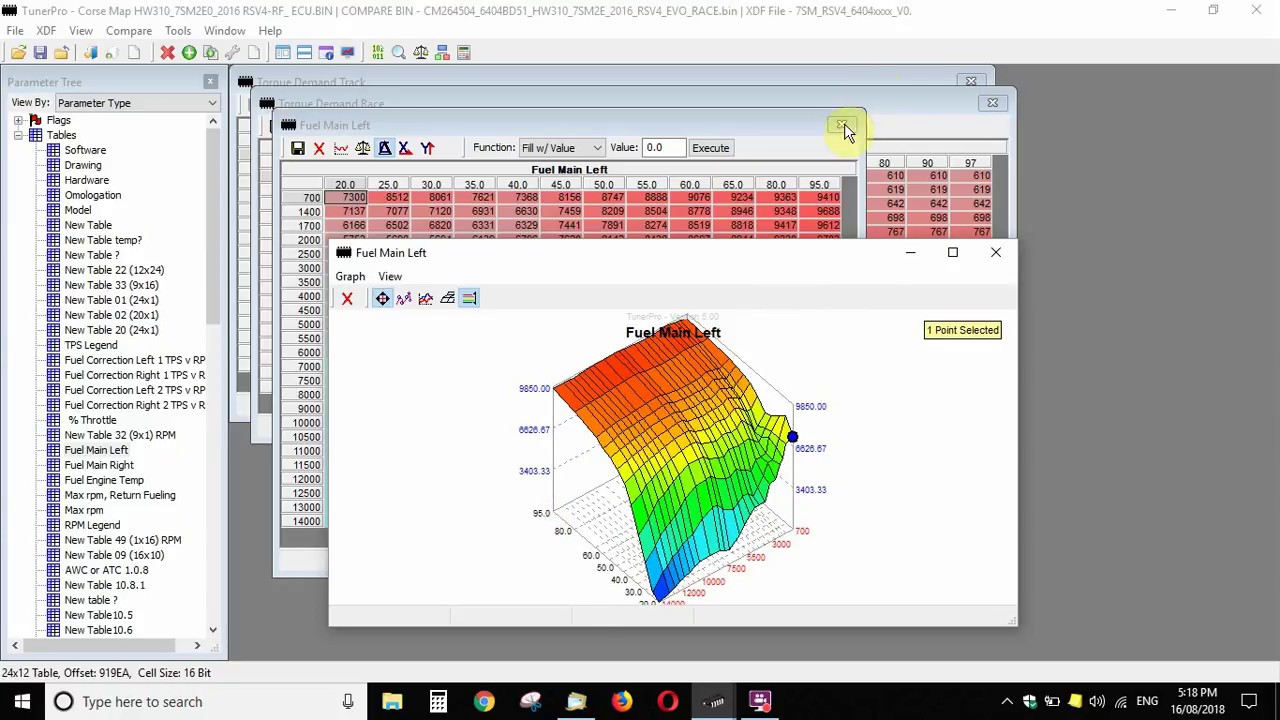1280x720 pixels.
Task: Click the 700 RPM row header
Action: coord(303,198)
